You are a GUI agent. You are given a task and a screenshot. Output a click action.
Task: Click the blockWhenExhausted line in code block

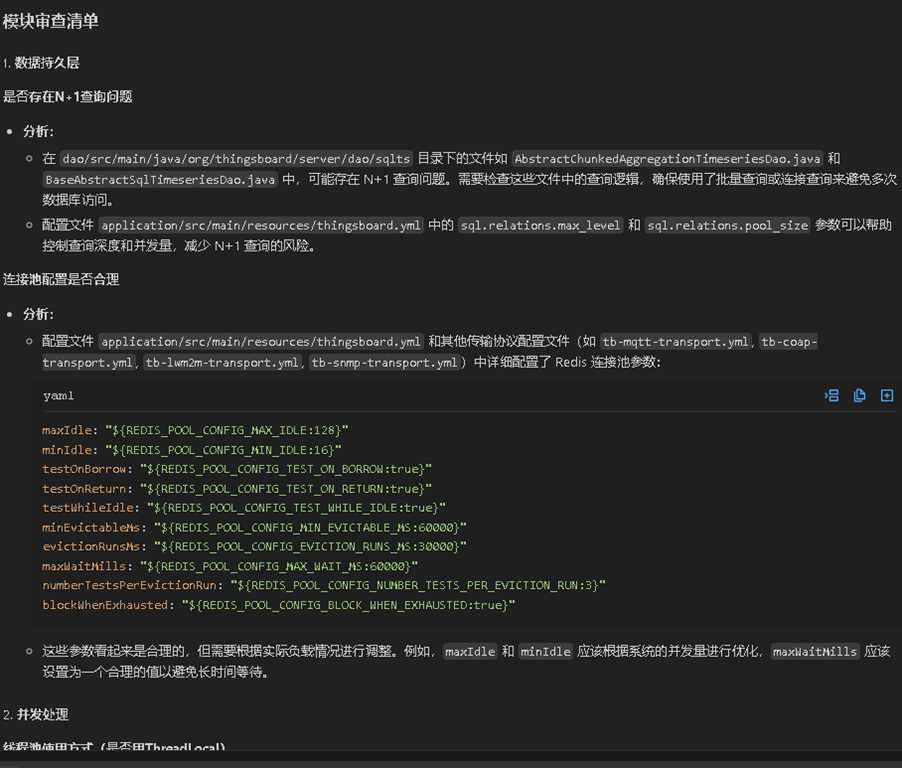tap(278, 605)
